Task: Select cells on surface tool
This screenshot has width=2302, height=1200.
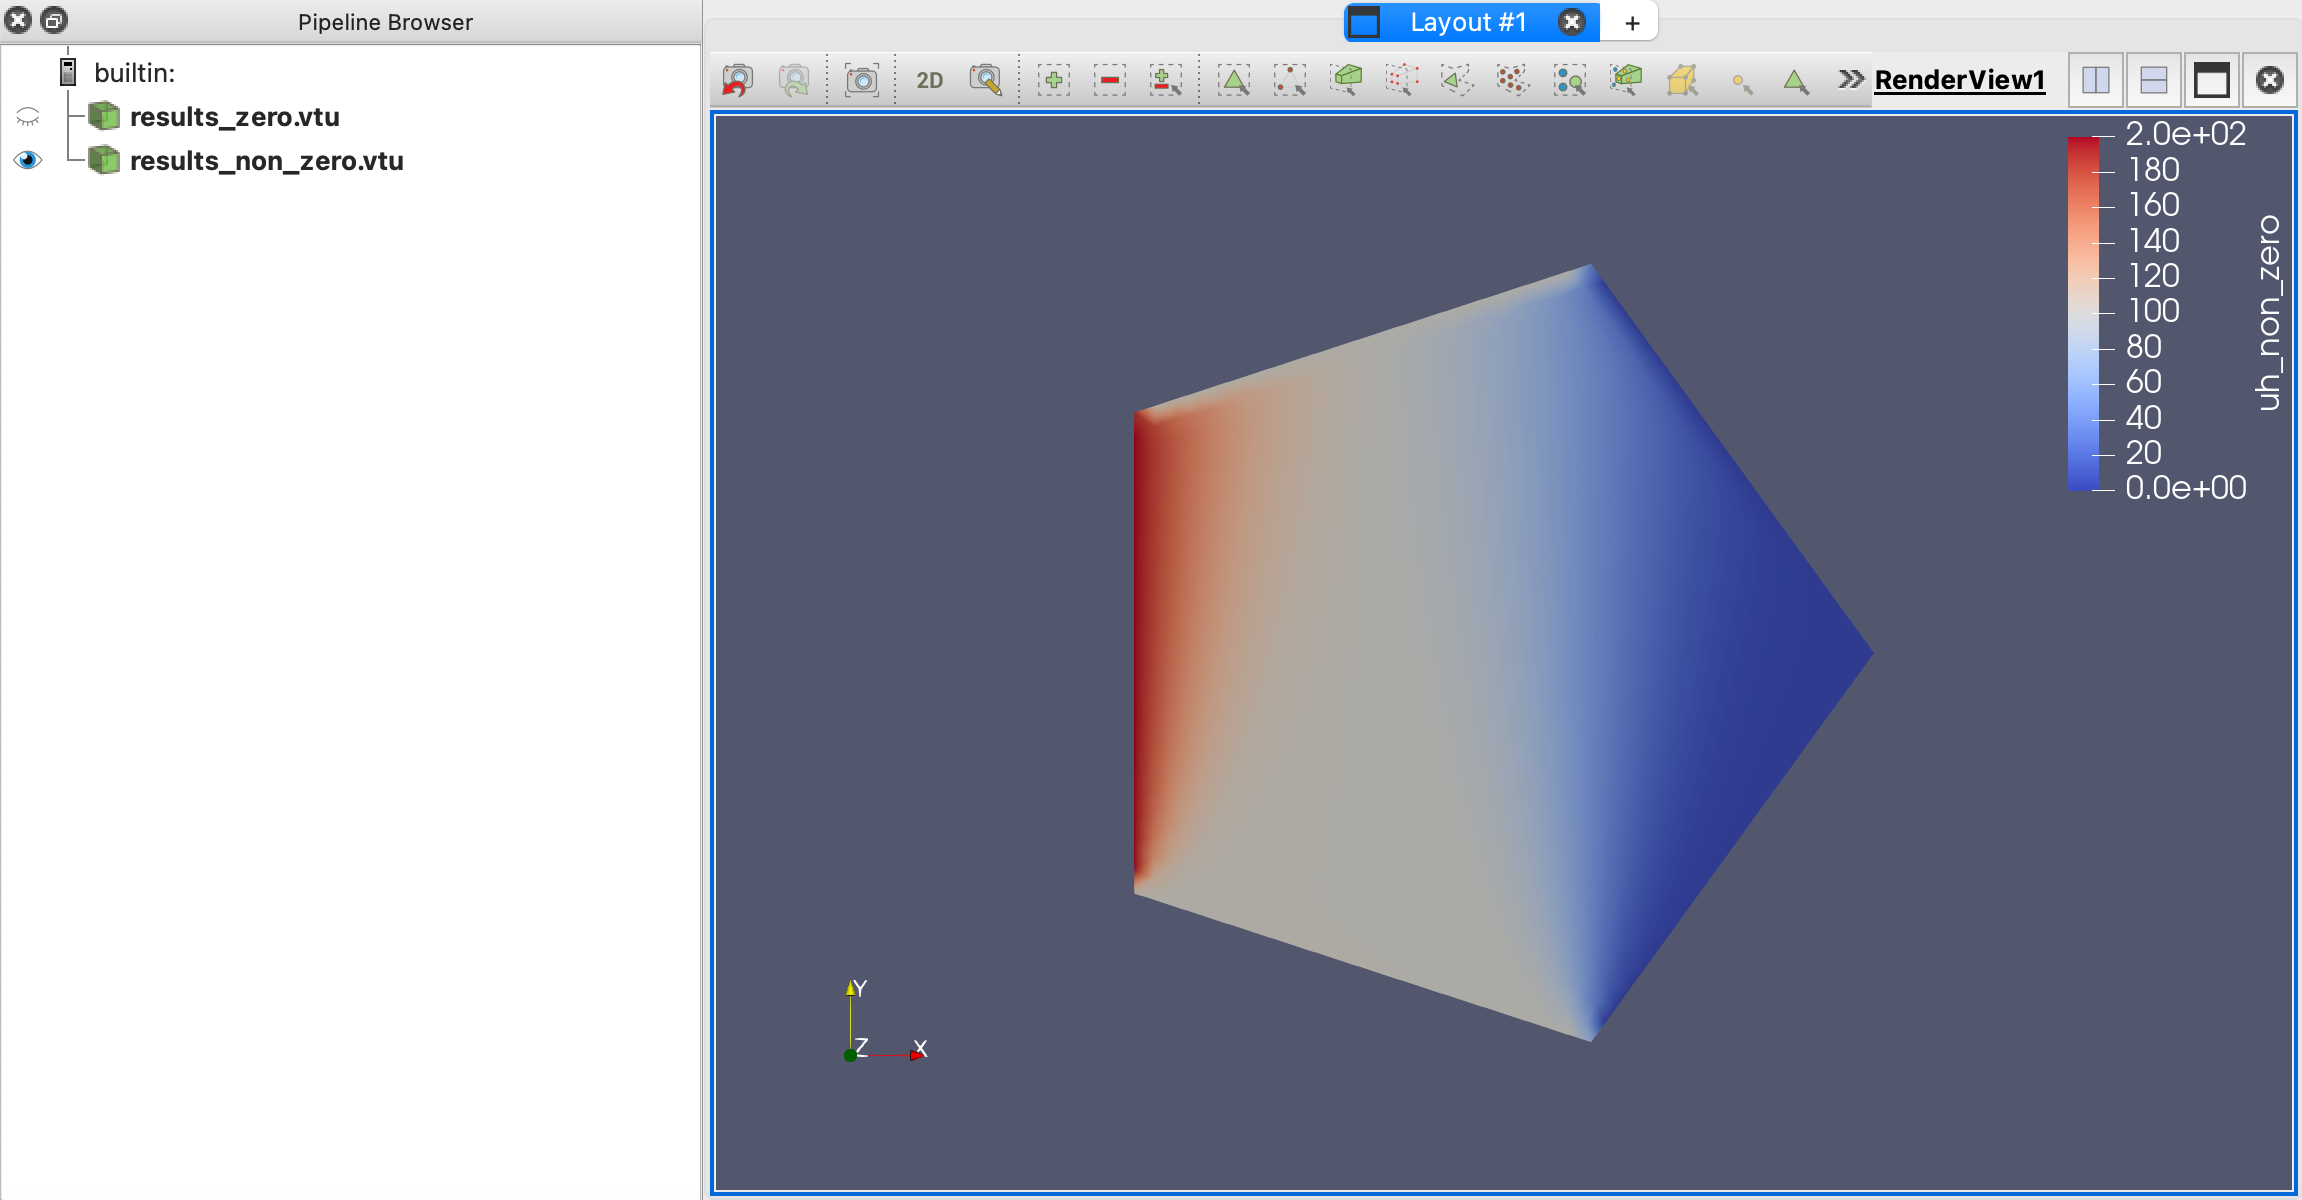Action: [1235, 80]
